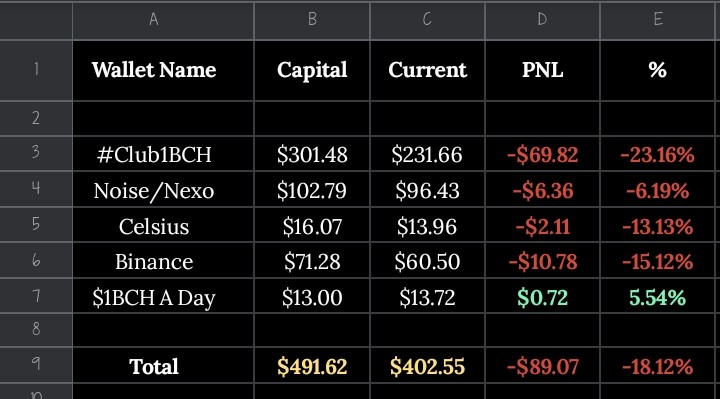The height and width of the screenshot is (399, 720).
Task: Select column C header
Action: [427, 20]
